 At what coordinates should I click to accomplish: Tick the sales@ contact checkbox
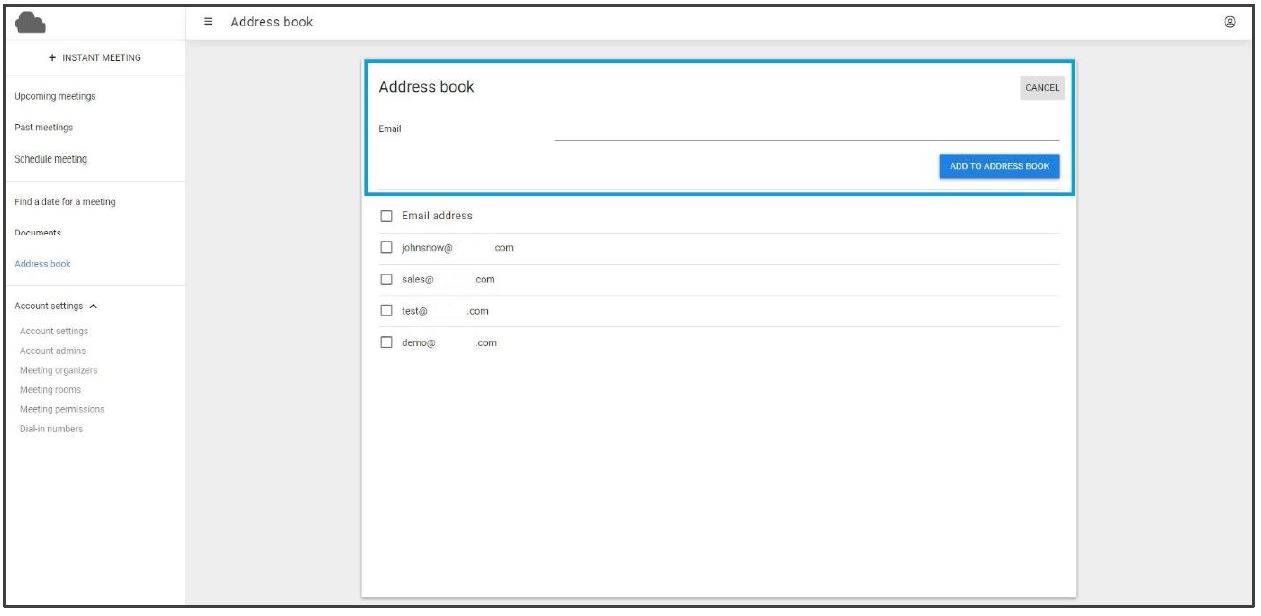tap(386, 280)
